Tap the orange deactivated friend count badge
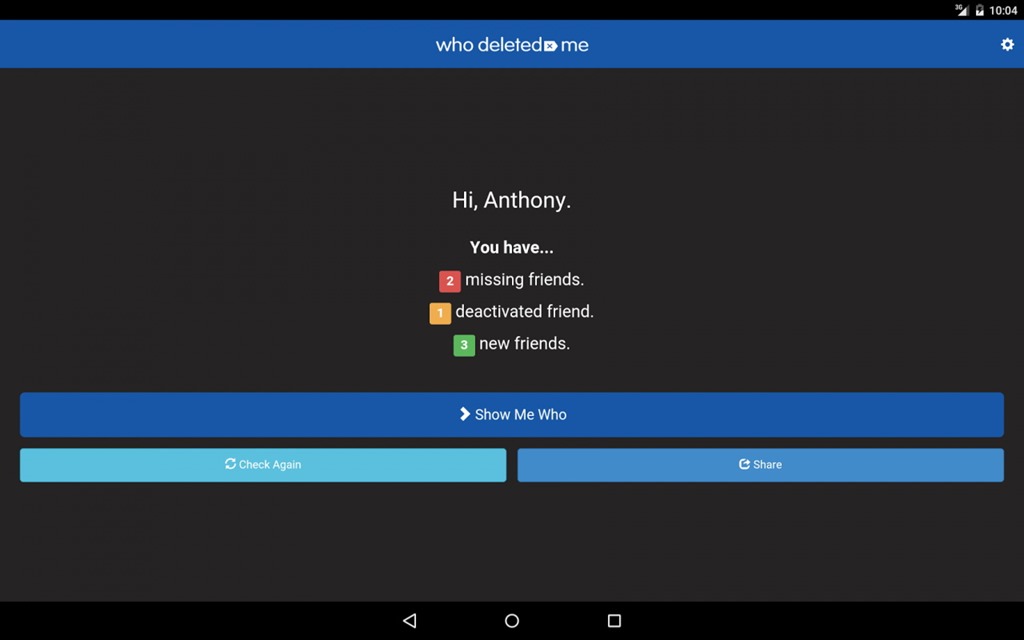Viewport: 1024px width, 640px height. tap(440, 313)
